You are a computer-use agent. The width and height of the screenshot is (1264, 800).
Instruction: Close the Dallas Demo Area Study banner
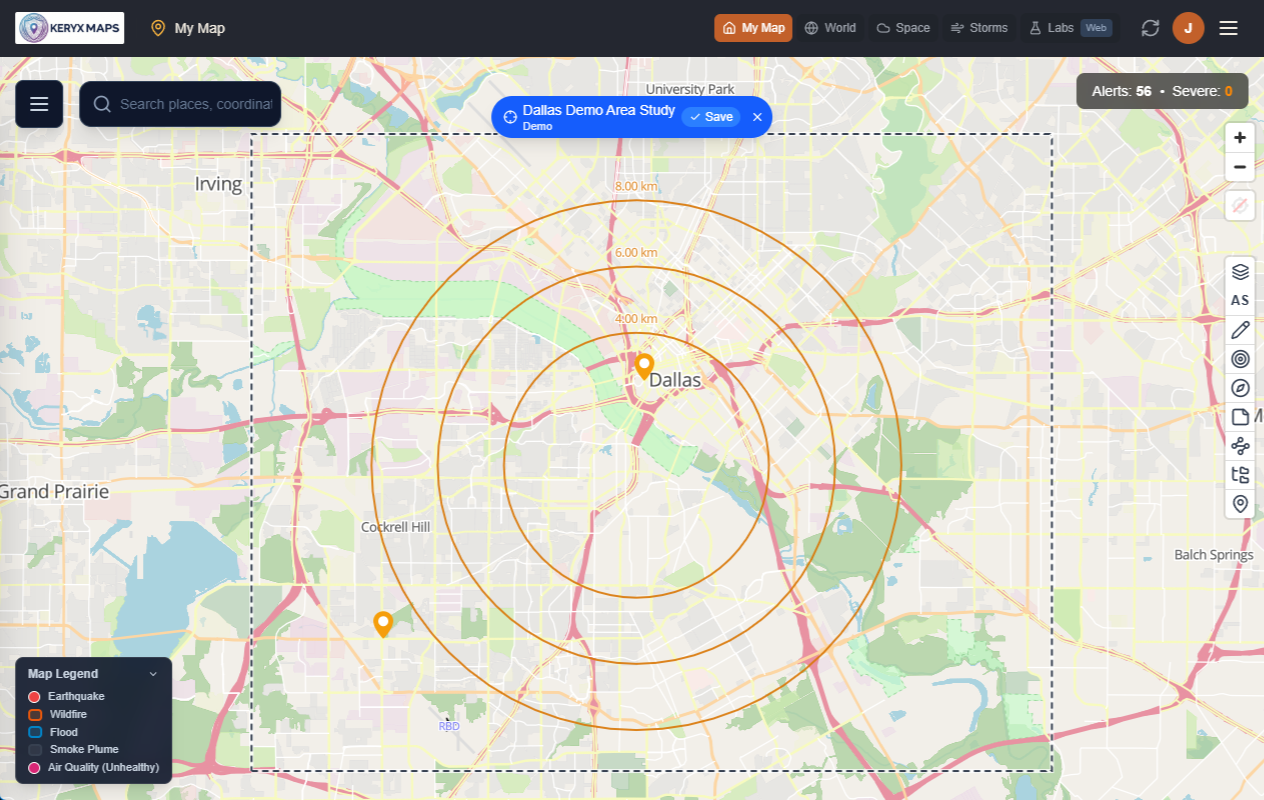coord(757,117)
